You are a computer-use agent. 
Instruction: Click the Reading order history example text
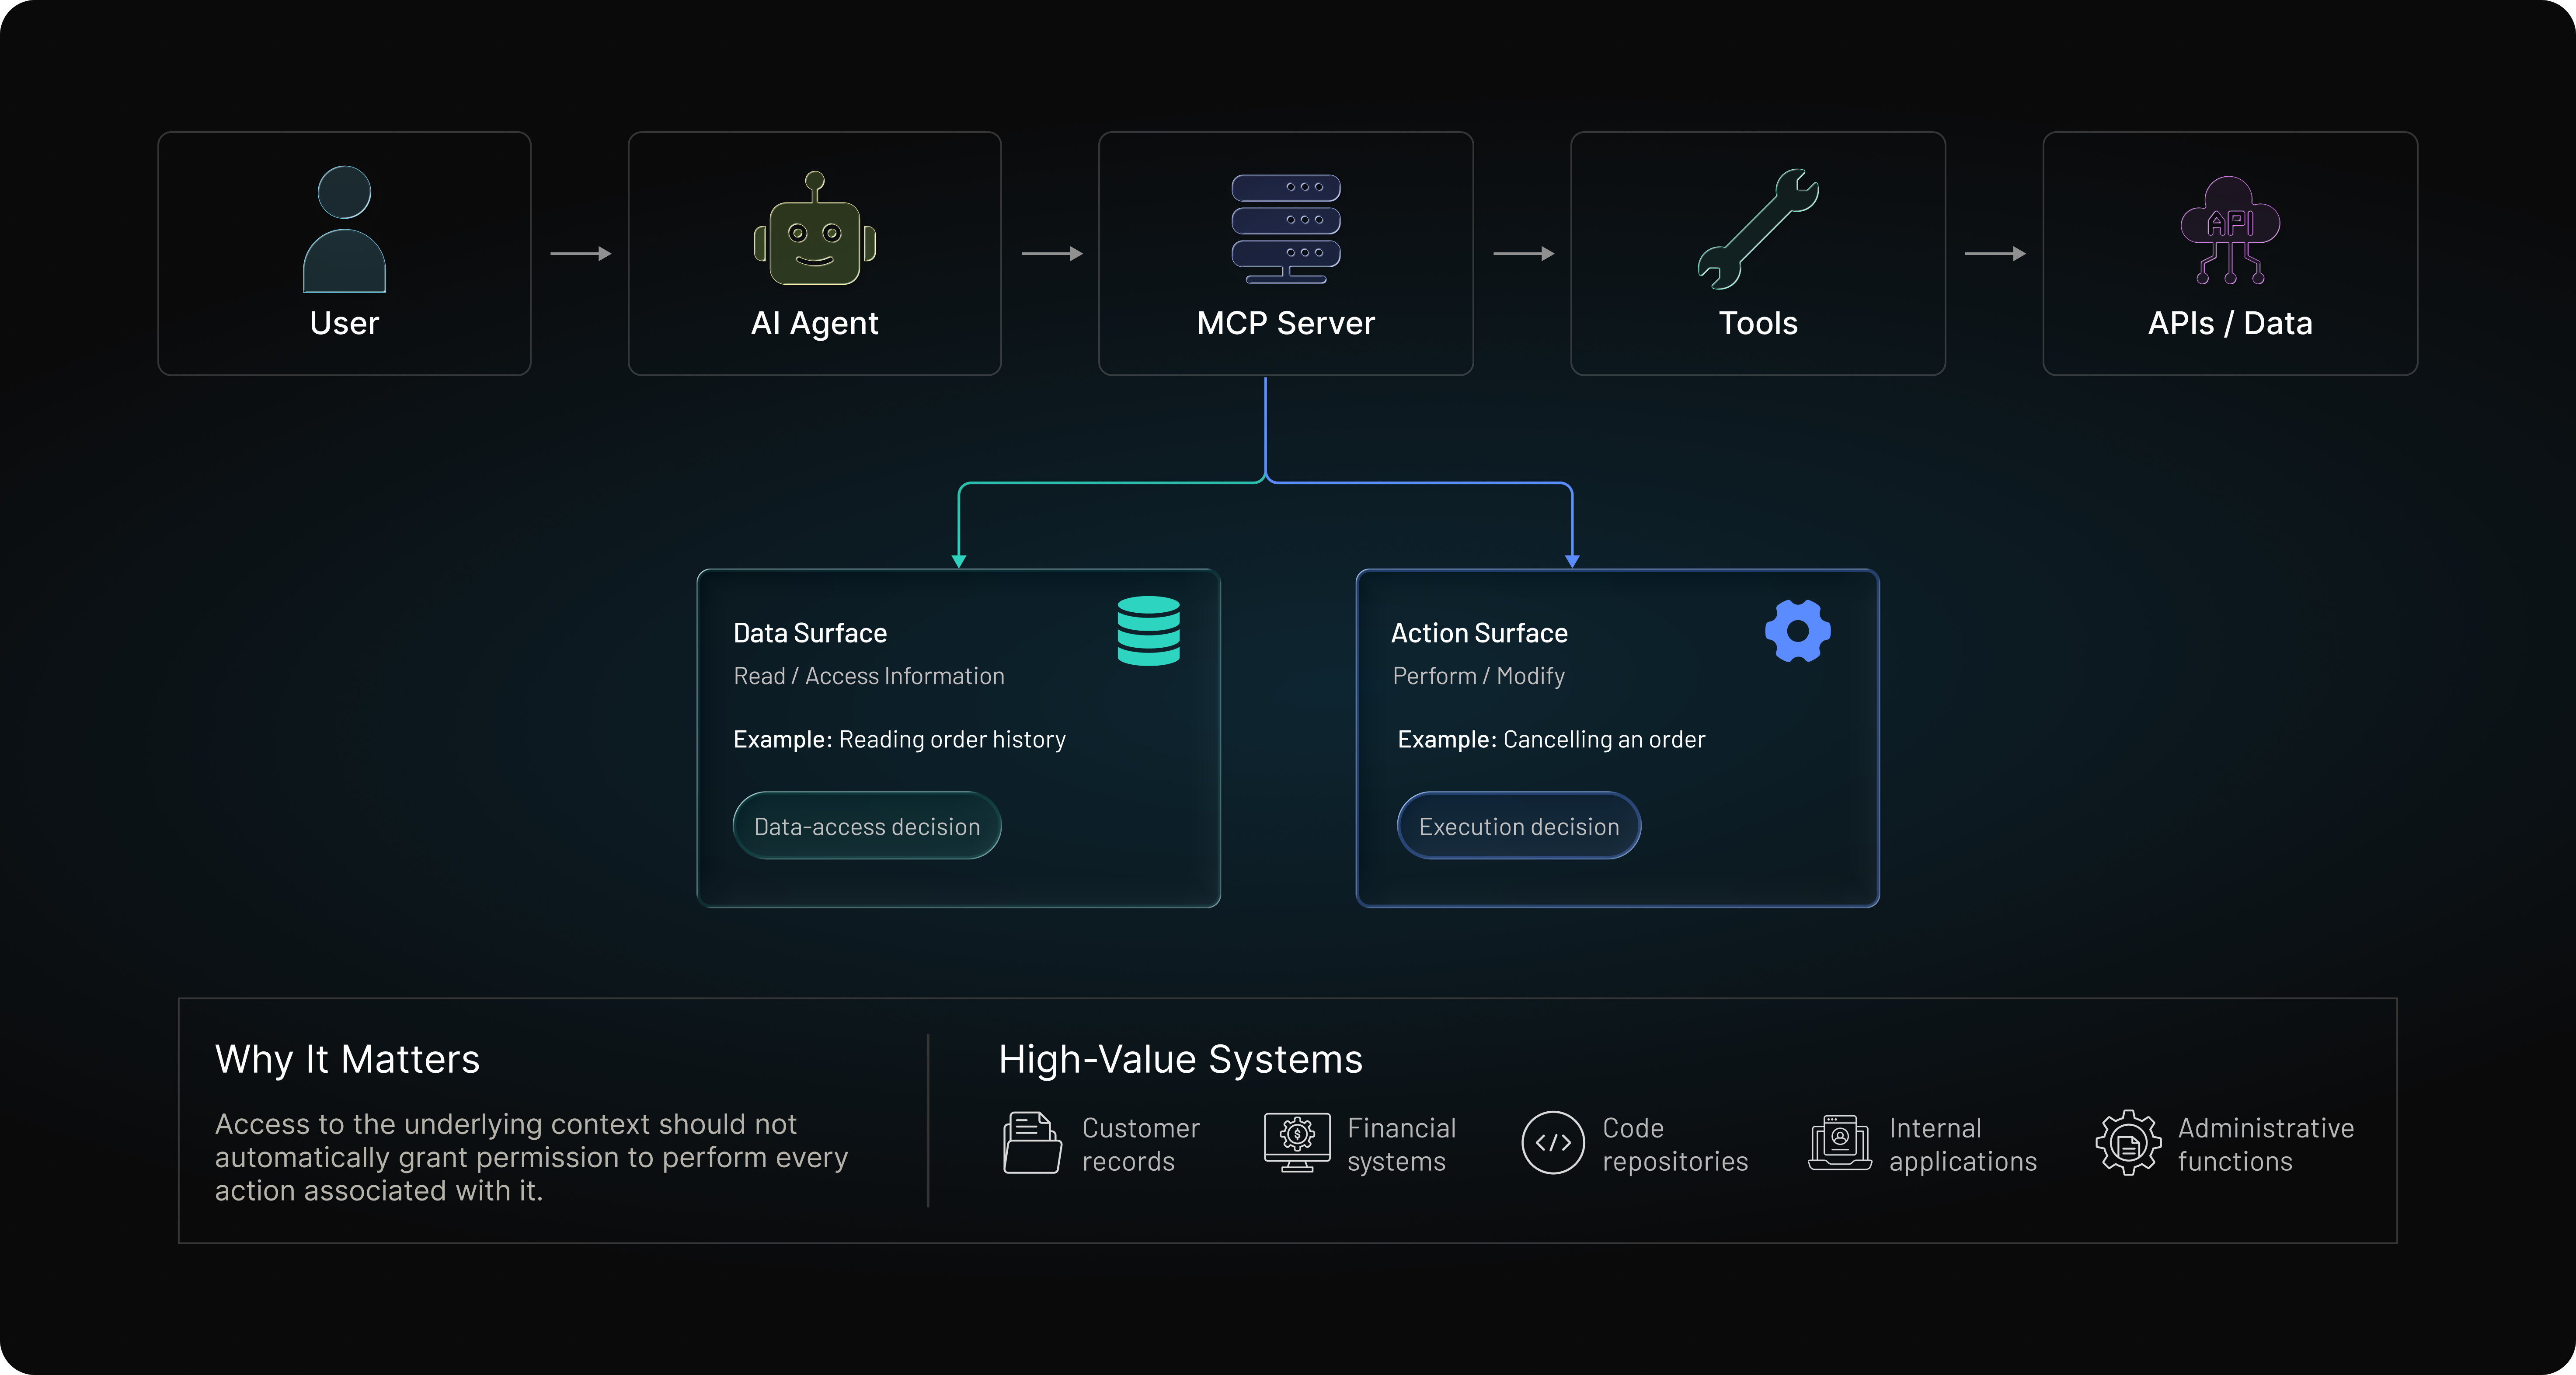click(952, 739)
